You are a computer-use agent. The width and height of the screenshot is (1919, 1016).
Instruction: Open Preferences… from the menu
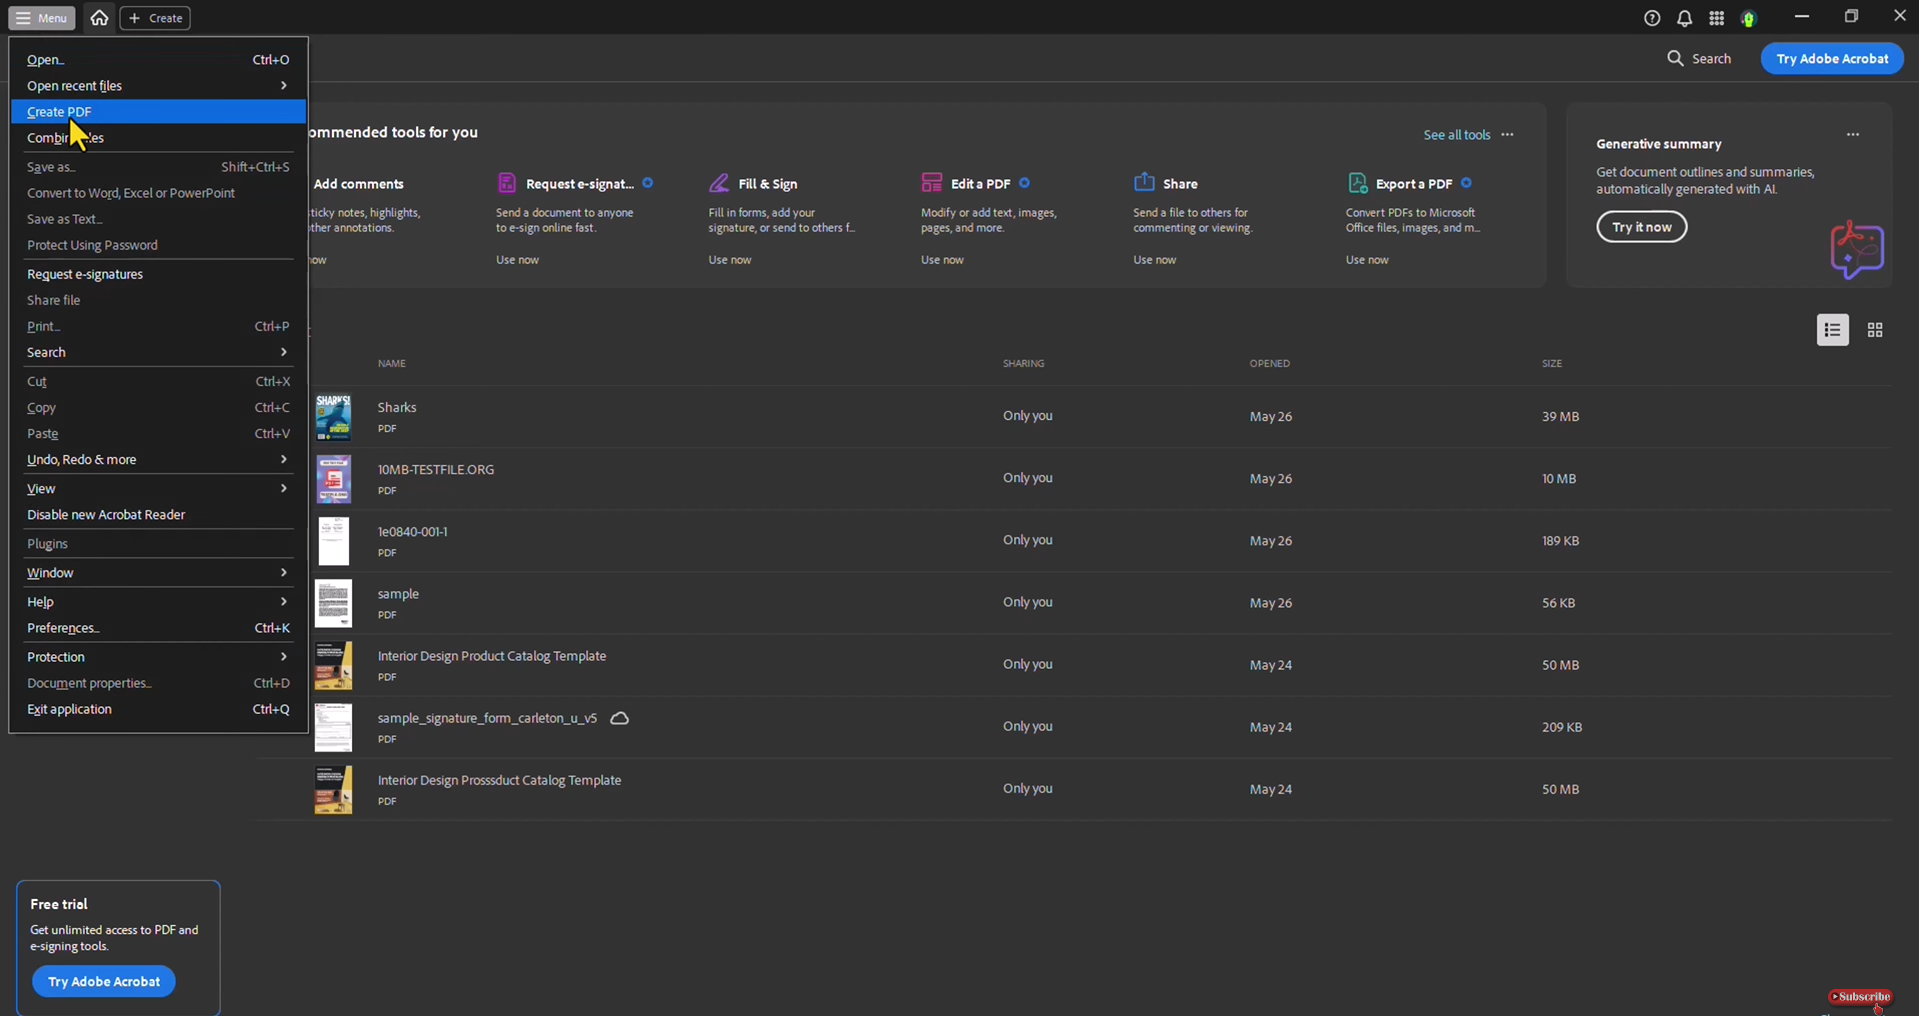[x=158, y=628]
